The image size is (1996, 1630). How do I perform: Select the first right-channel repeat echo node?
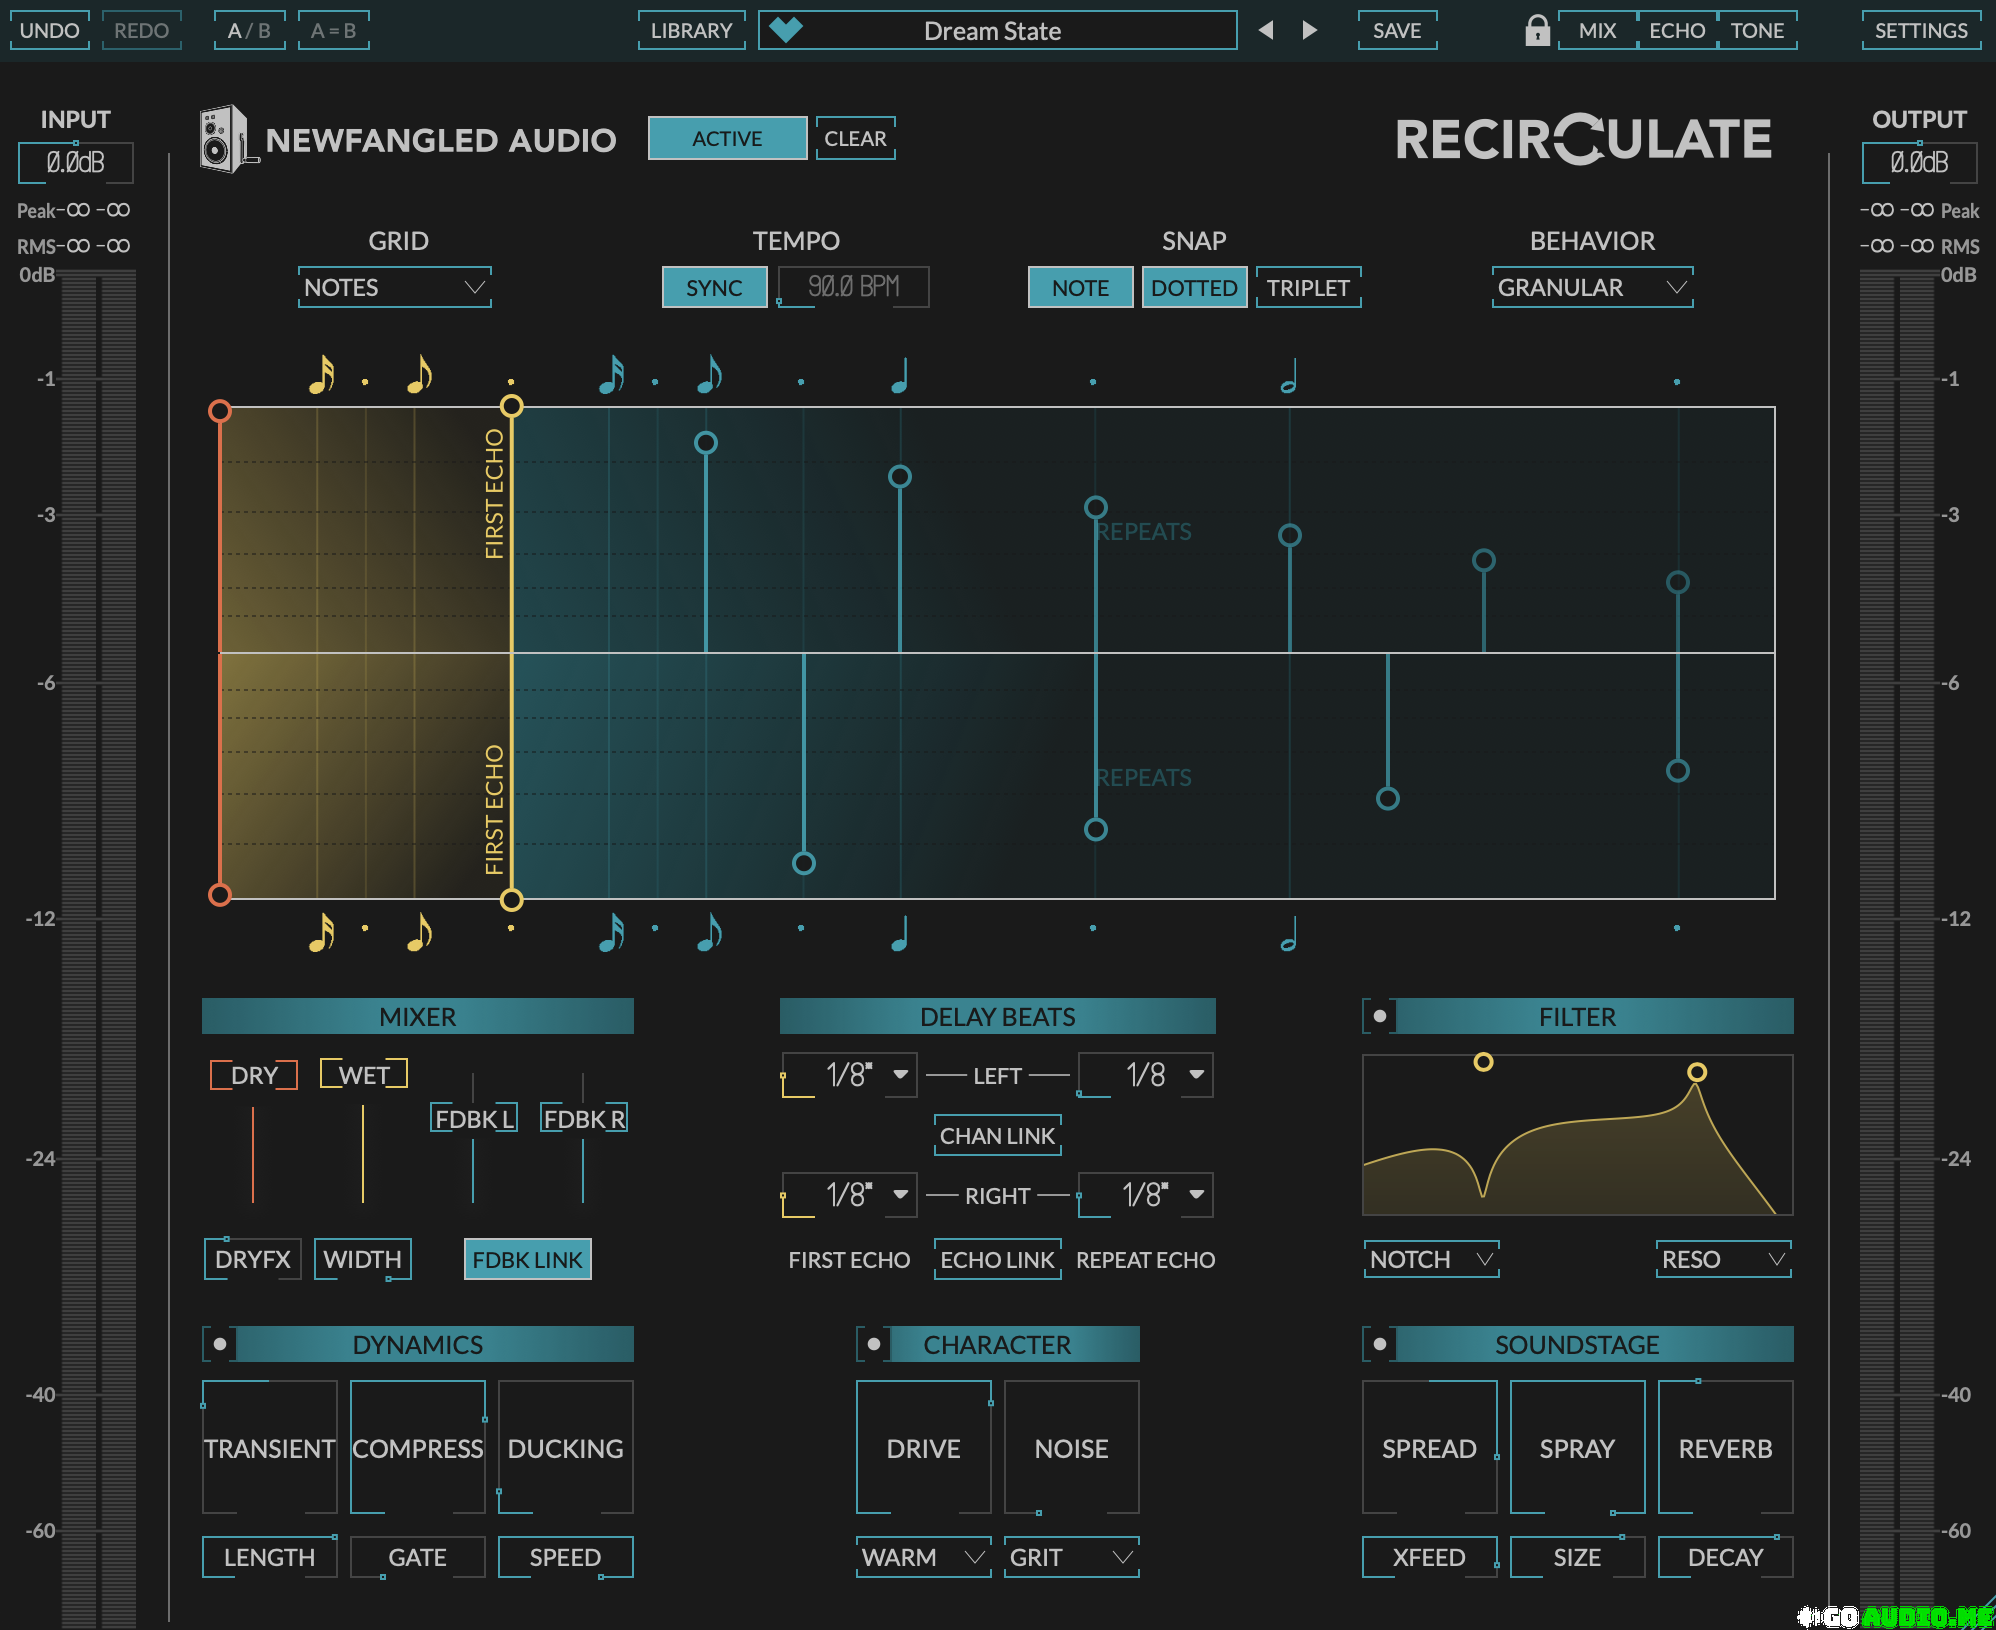[804, 863]
